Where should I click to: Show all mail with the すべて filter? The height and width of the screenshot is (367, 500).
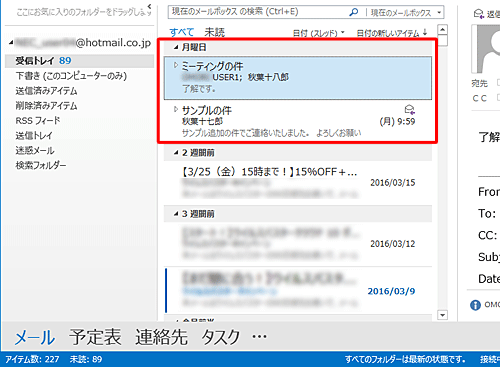182,32
